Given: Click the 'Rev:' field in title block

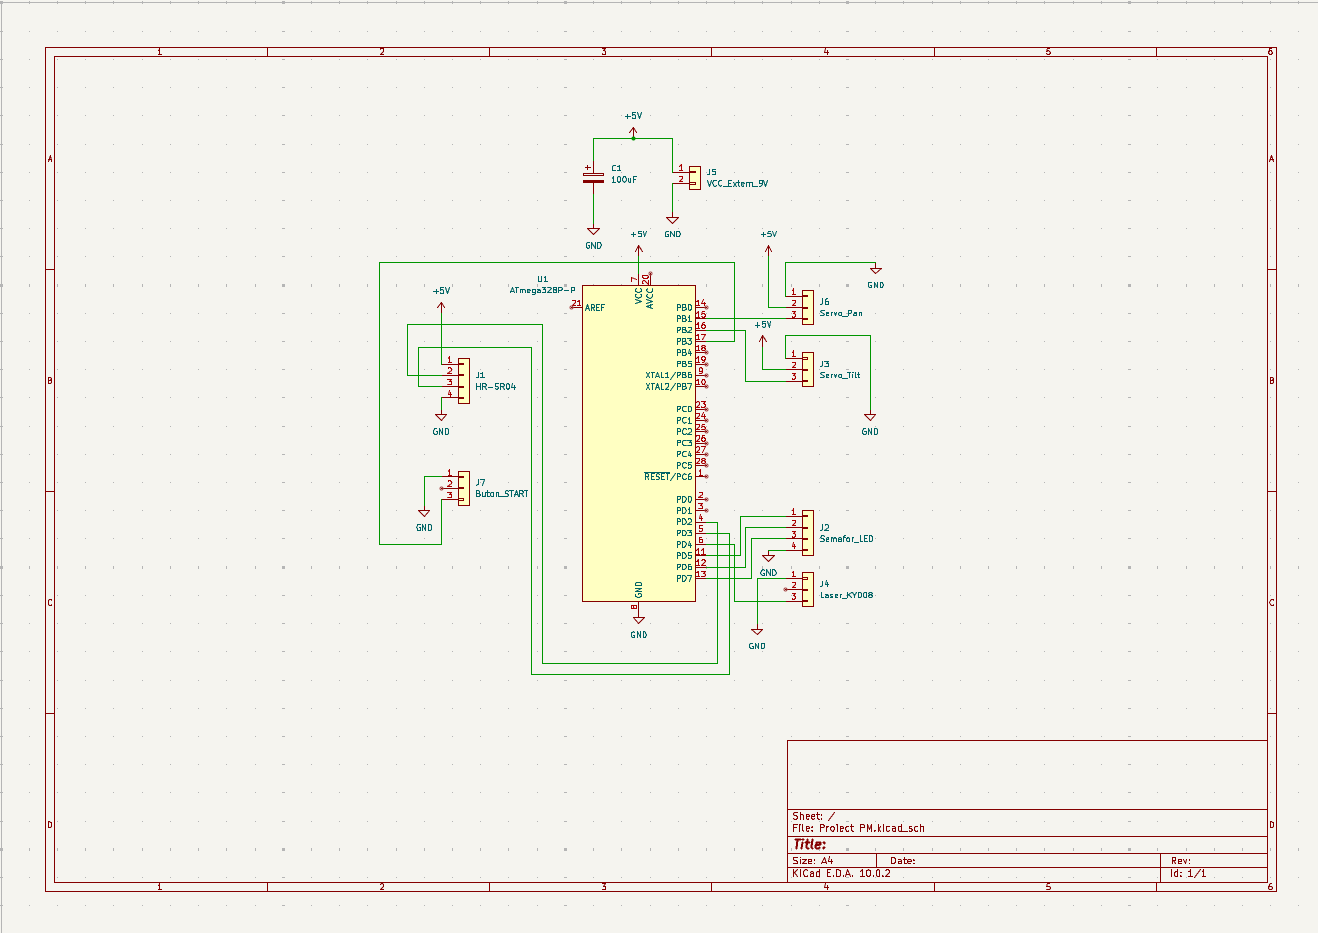Looking at the screenshot, I should (1181, 860).
